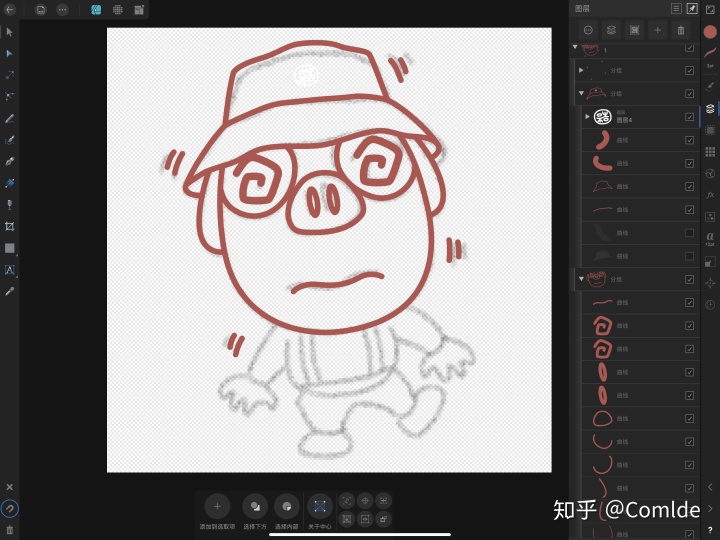Toggle visibility checkbox of 图层4 layer
The image size is (720, 540).
point(689,117)
